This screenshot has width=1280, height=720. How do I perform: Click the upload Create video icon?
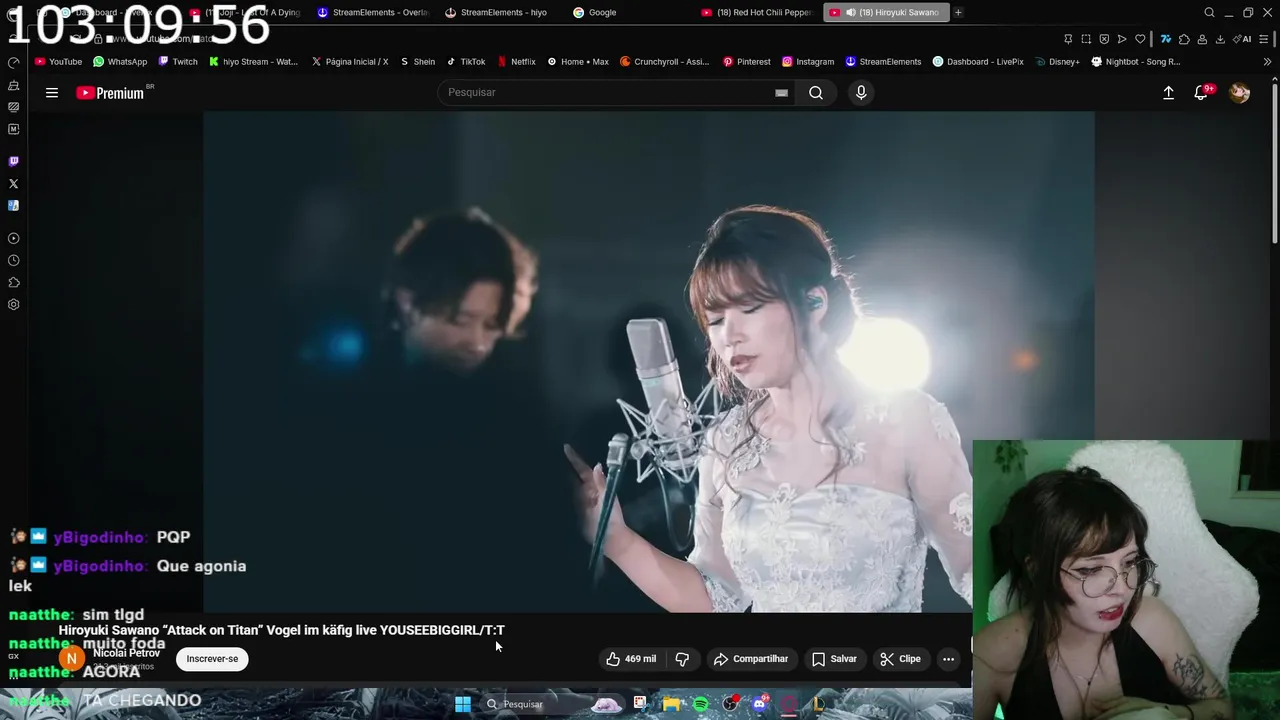[1168, 92]
